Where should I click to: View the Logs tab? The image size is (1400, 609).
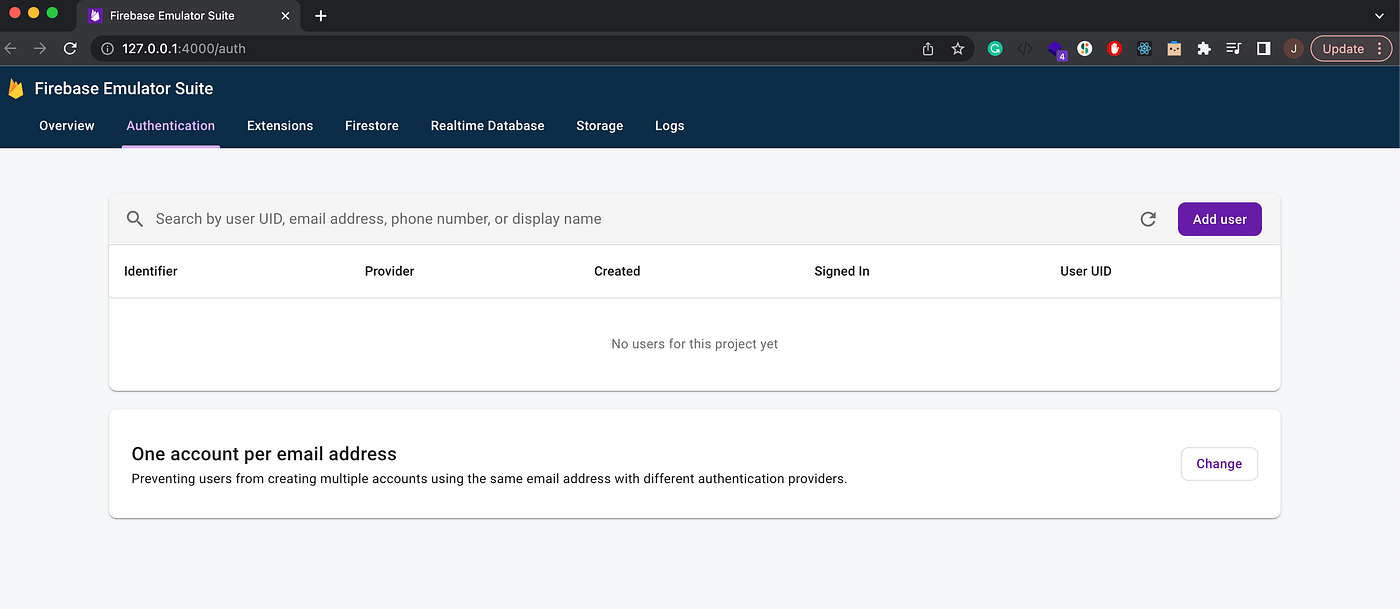(670, 126)
